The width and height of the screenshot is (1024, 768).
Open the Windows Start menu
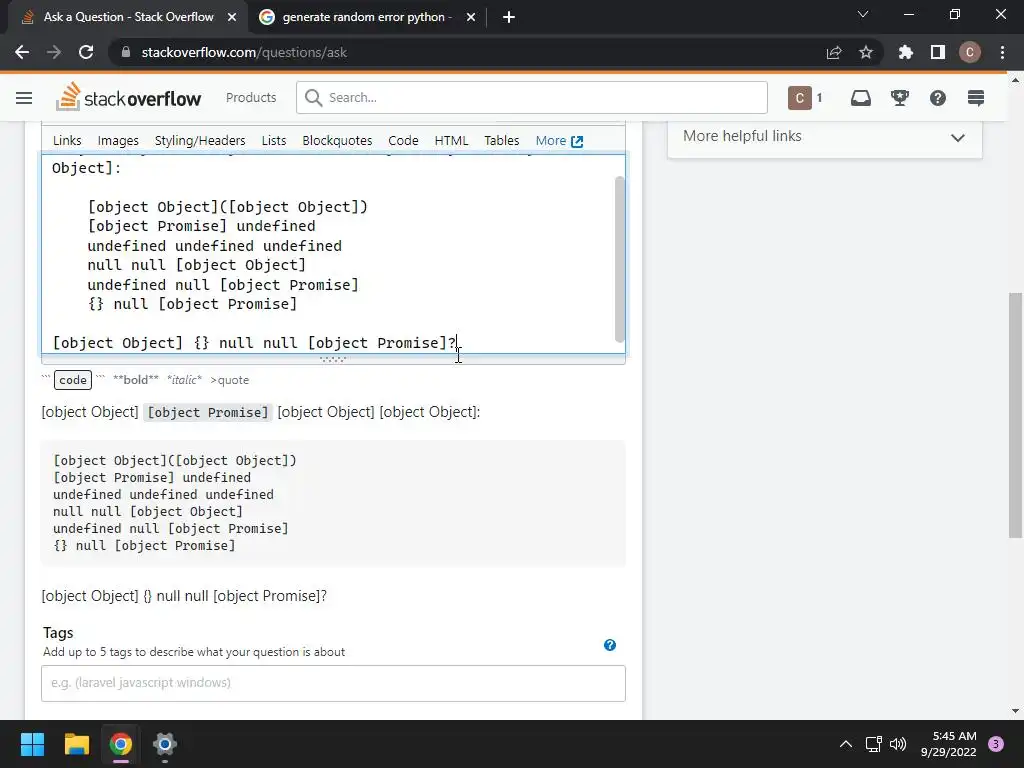pyautogui.click(x=32, y=744)
